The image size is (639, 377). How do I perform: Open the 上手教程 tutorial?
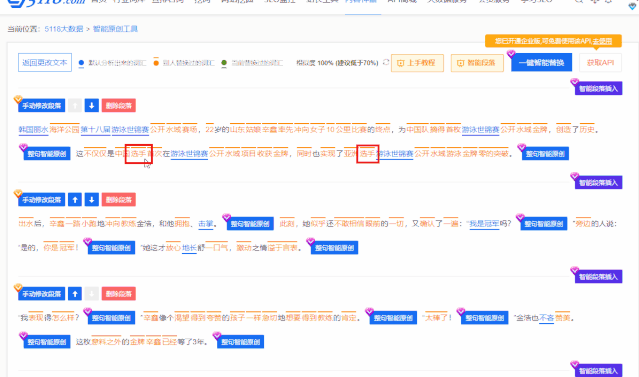click(417, 63)
